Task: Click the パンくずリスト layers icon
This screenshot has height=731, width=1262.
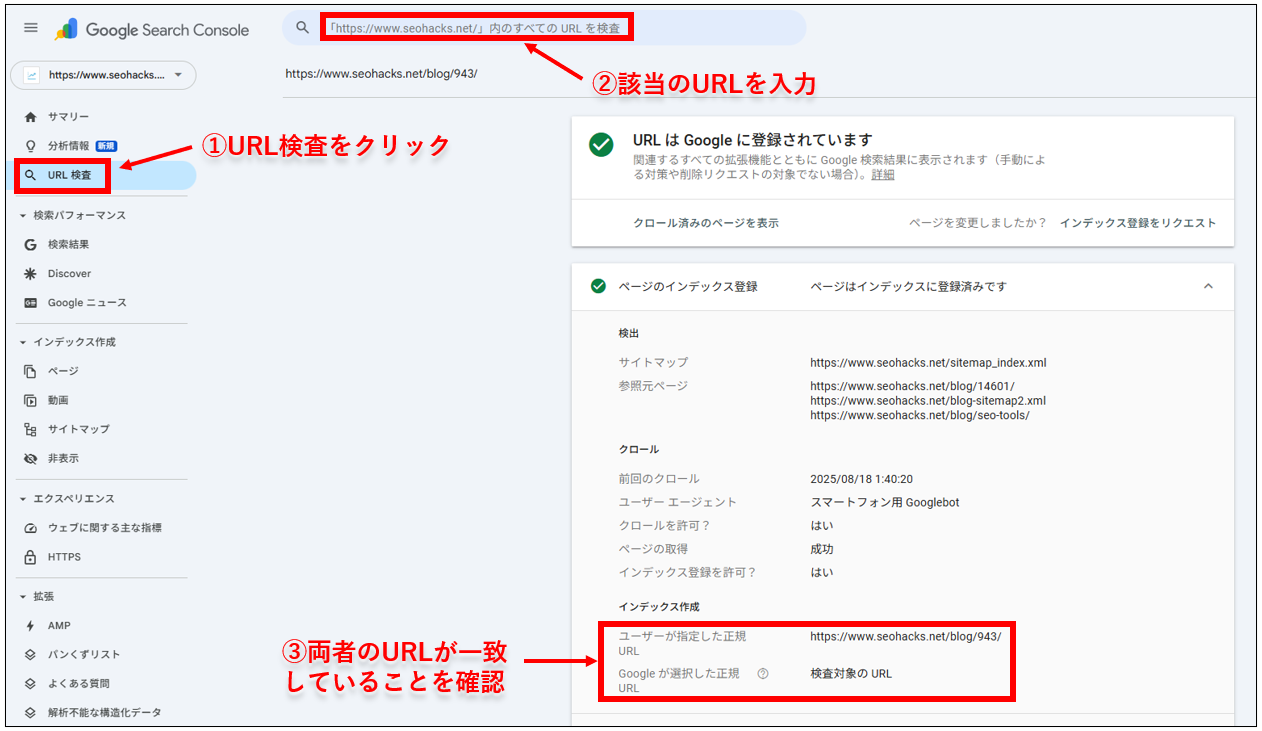Action: click(30, 654)
